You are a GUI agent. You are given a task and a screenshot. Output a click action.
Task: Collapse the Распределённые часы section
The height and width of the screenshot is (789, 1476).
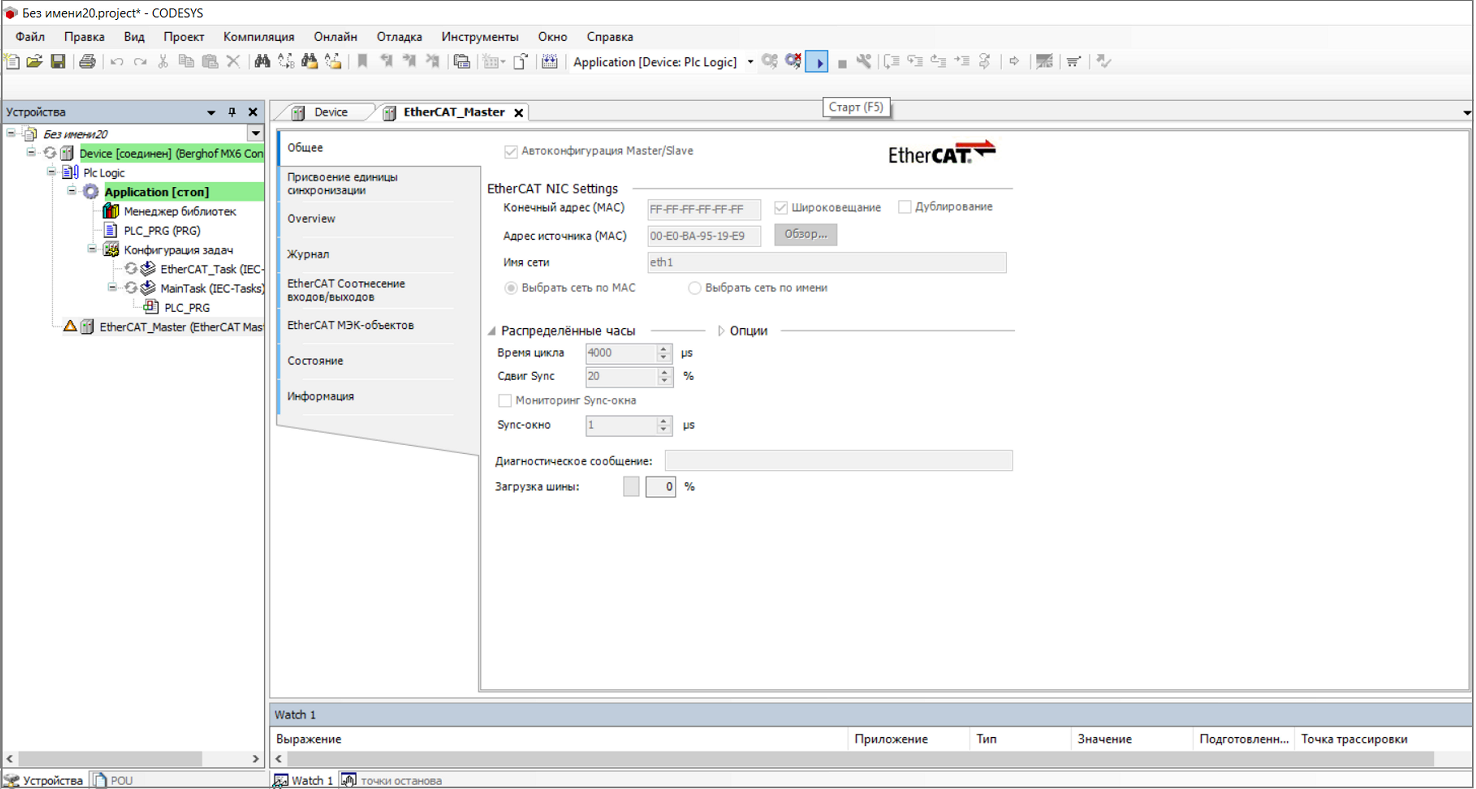492,331
